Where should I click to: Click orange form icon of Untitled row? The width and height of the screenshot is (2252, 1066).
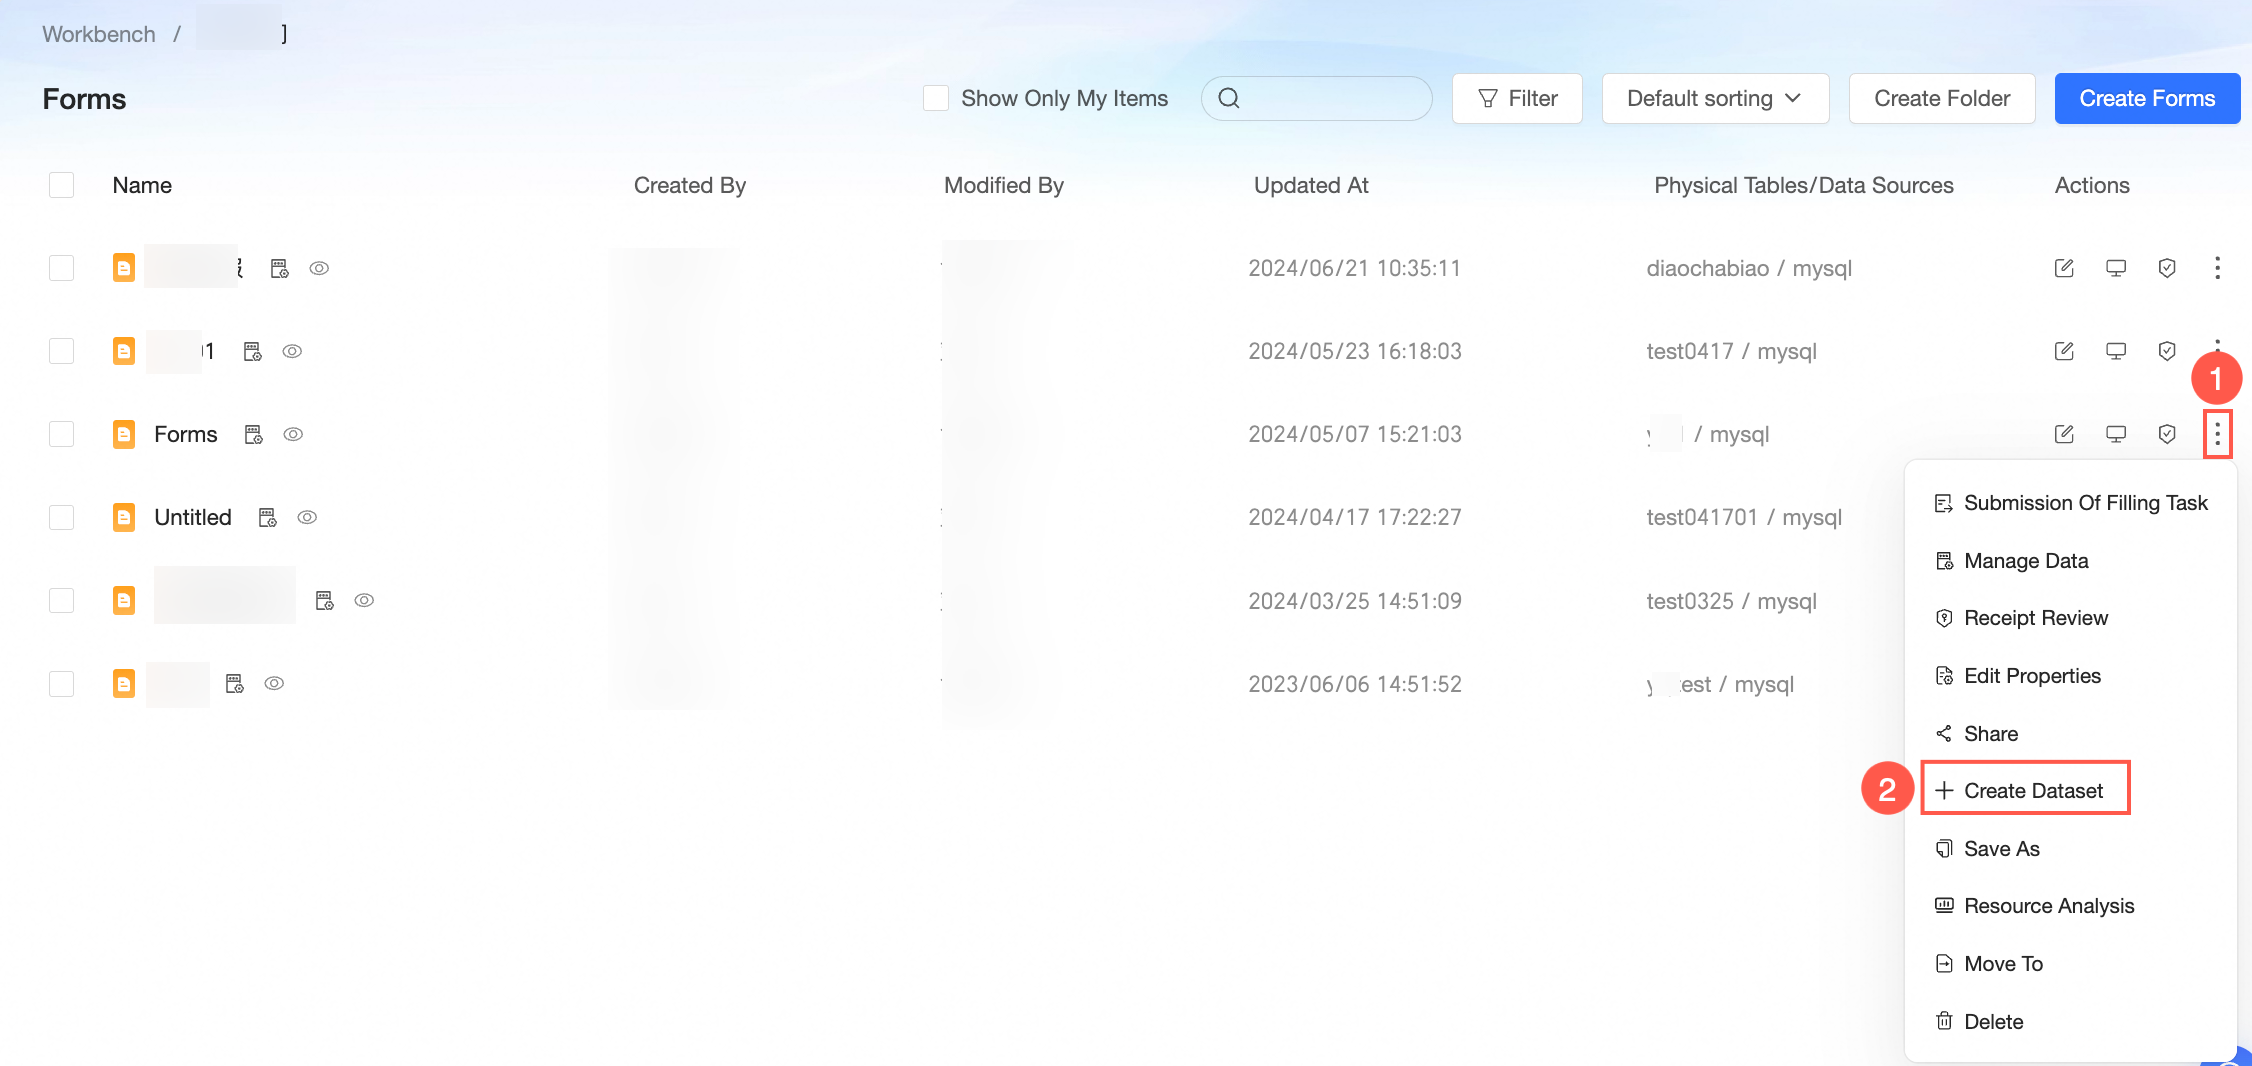pyautogui.click(x=124, y=517)
